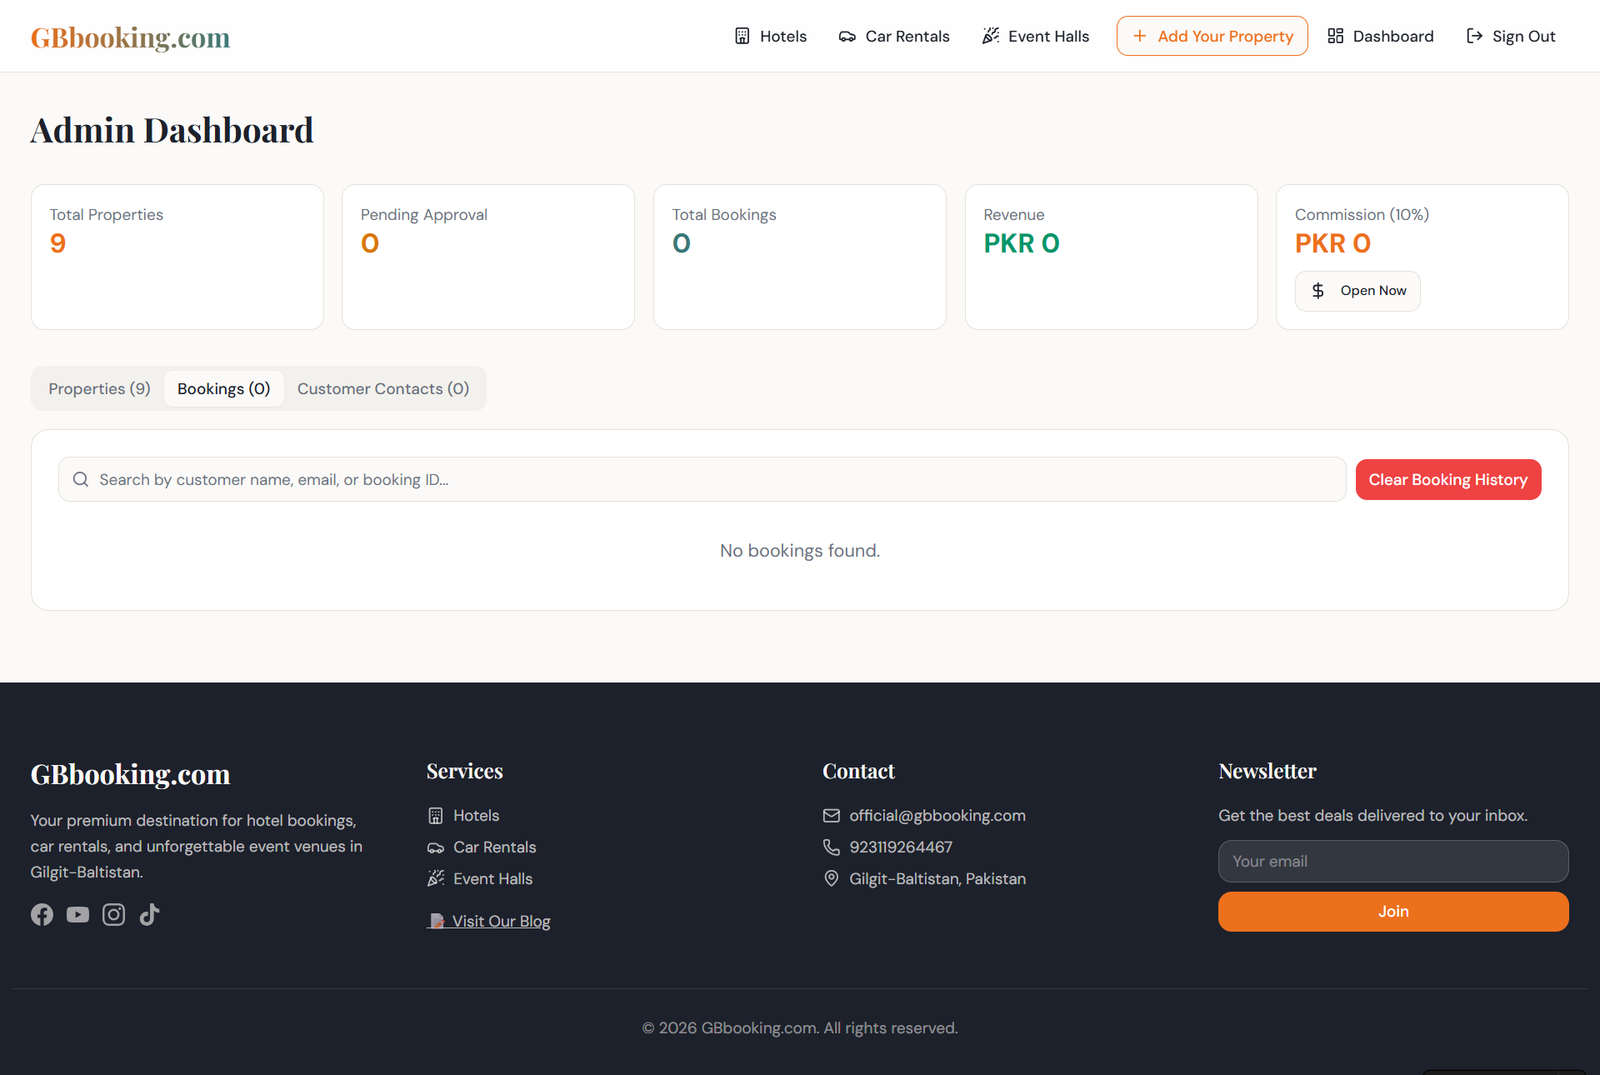
Task: Click the Add Your Property button
Action: click(x=1212, y=36)
